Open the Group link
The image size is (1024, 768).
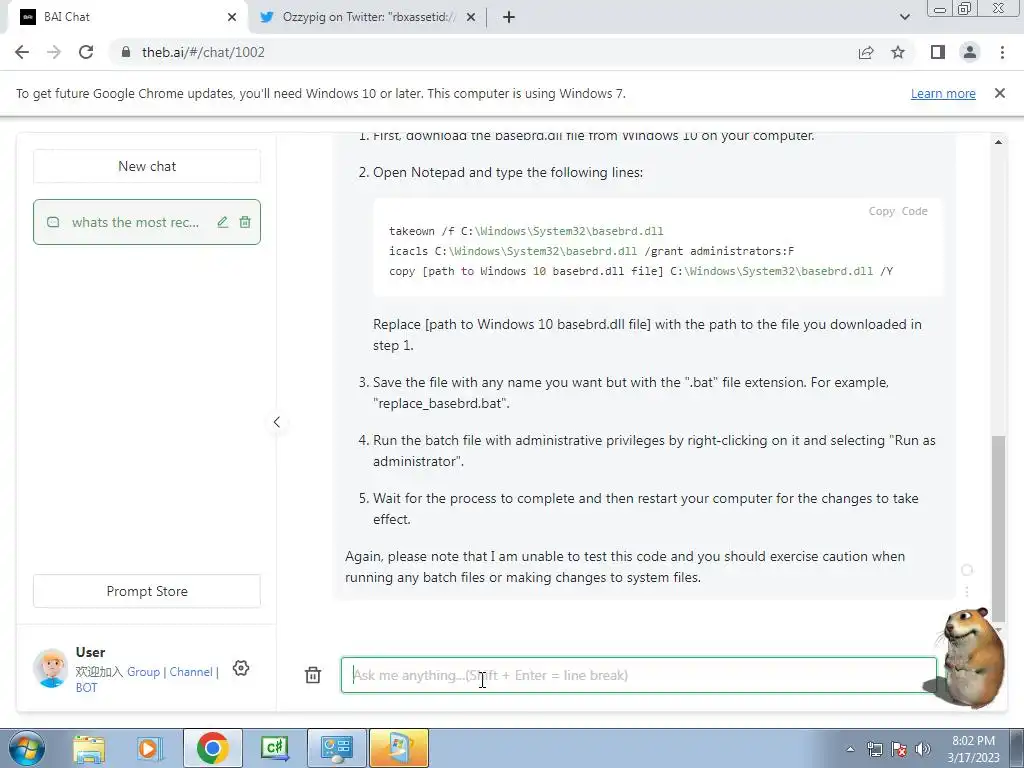(x=144, y=671)
